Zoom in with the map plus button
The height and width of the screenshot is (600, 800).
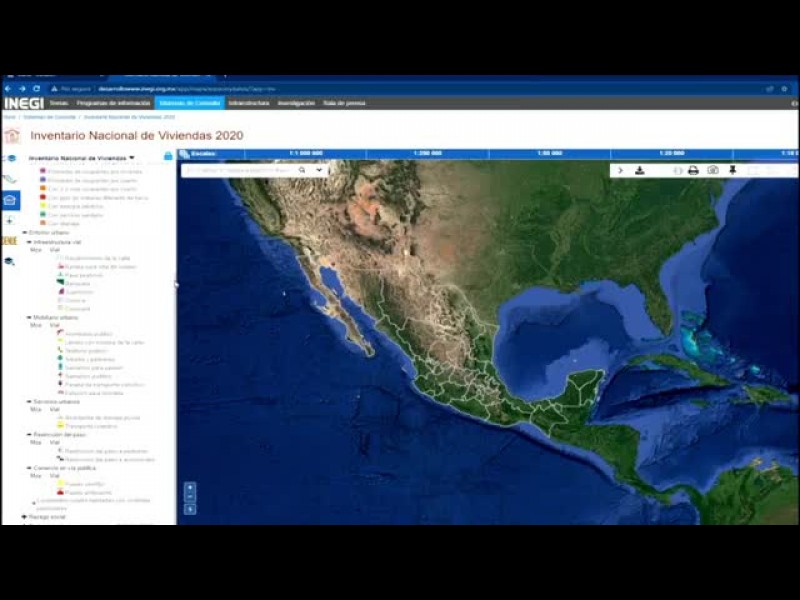190,487
